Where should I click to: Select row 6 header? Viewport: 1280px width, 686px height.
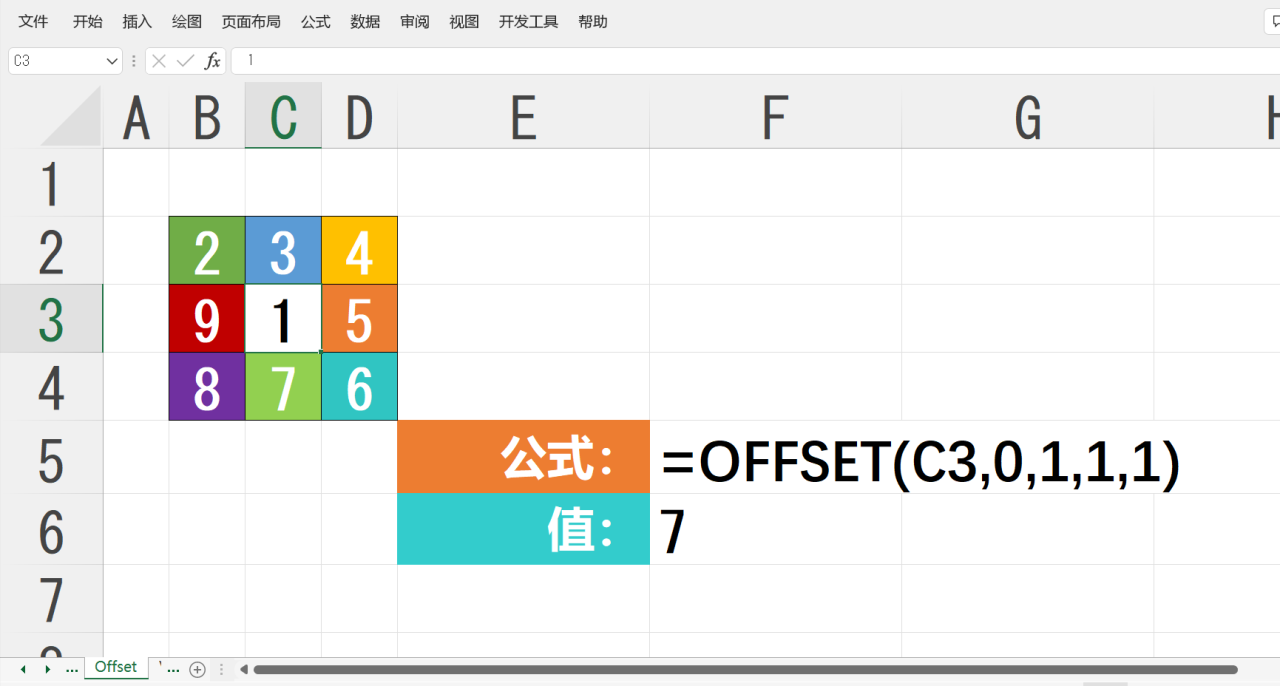[x=51, y=529]
